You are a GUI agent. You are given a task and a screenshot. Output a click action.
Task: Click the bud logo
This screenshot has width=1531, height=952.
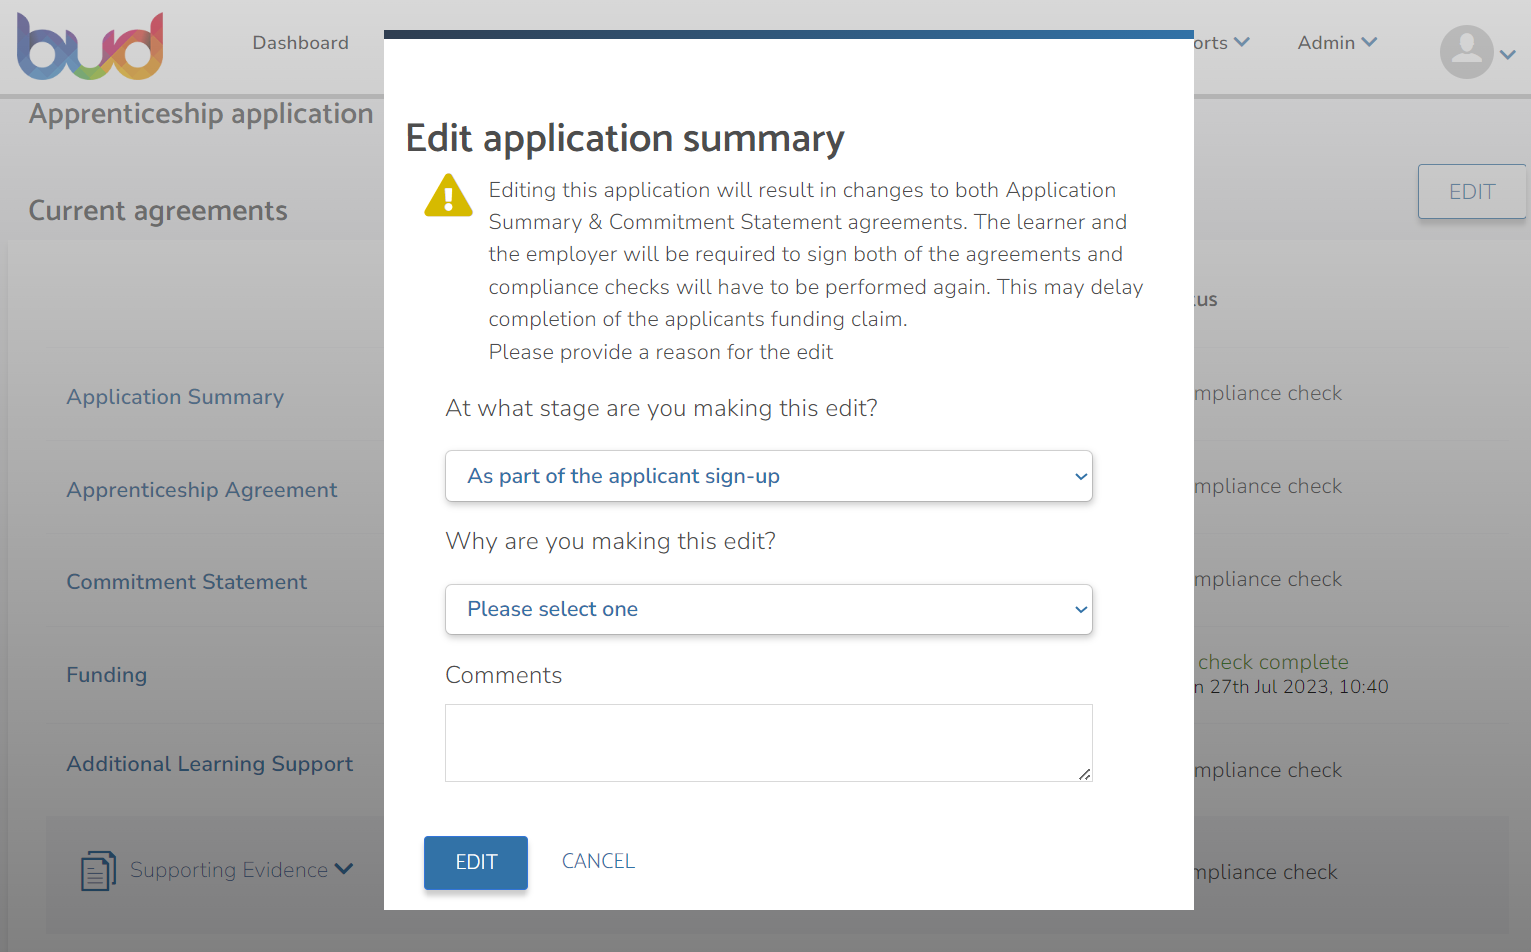90,46
